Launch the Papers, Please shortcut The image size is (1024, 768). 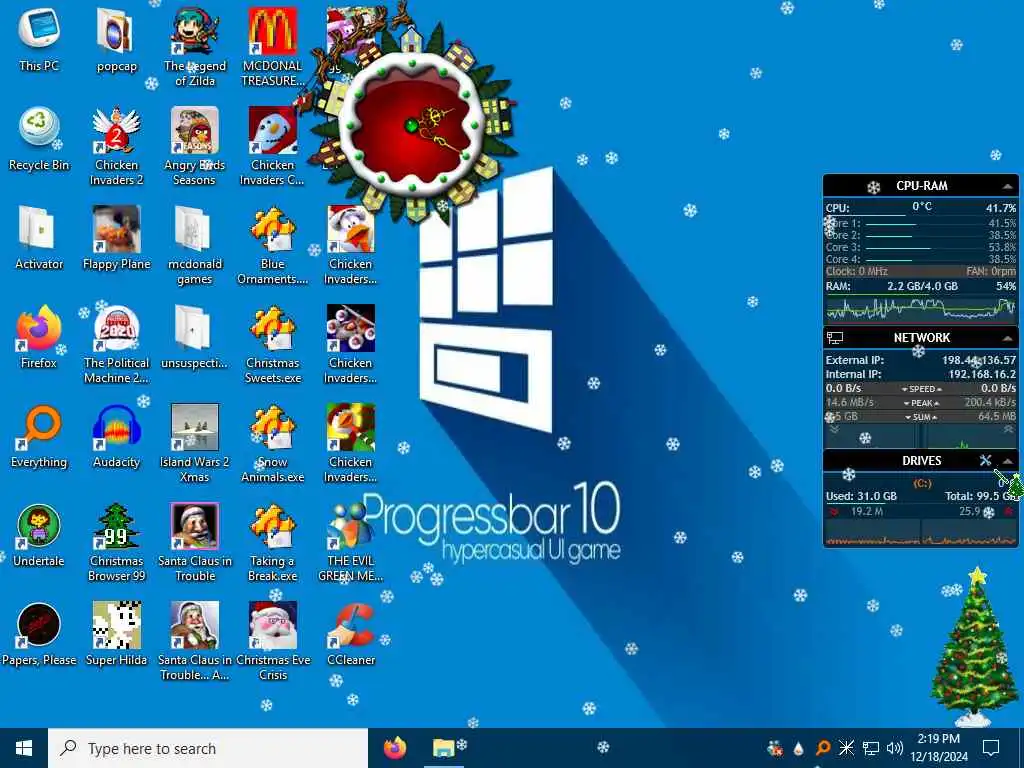[39, 634]
